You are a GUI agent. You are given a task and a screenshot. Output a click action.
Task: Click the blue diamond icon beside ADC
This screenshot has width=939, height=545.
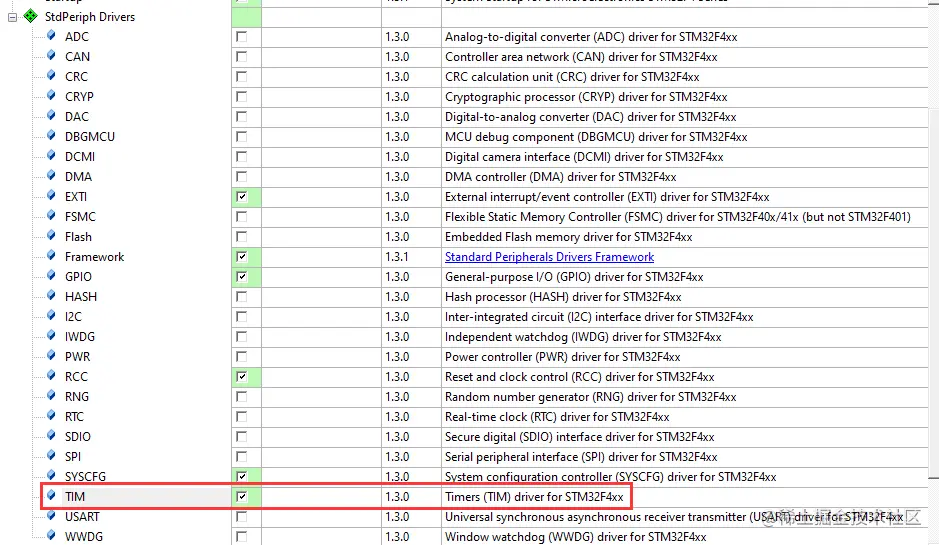pyautogui.click(x=52, y=36)
